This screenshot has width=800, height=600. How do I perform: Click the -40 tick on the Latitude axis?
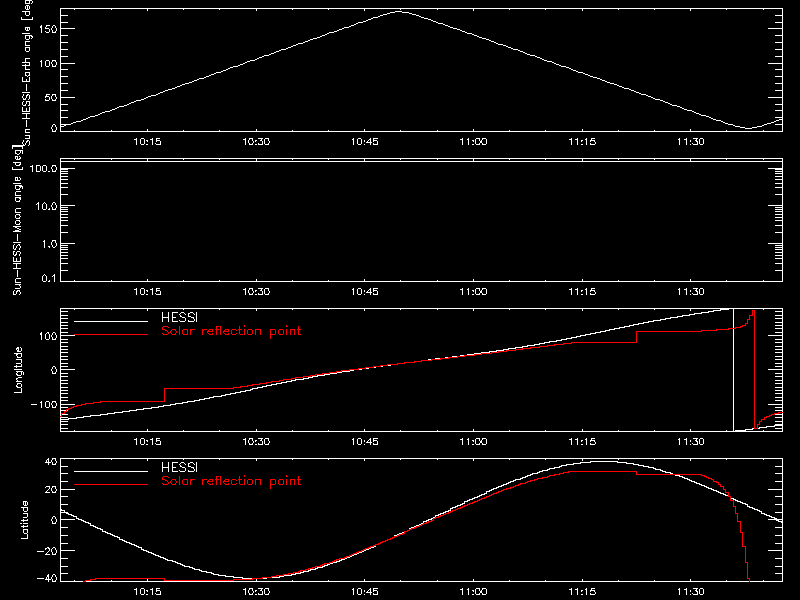pos(47,579)
